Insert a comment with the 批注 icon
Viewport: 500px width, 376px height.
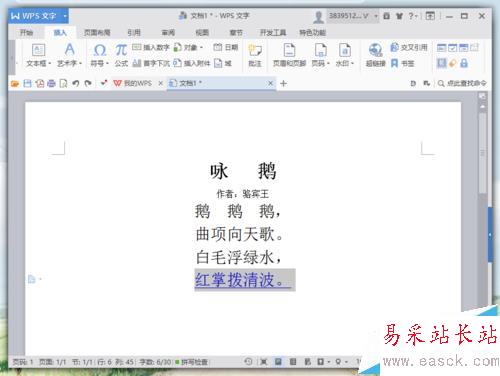click(255, 50)
